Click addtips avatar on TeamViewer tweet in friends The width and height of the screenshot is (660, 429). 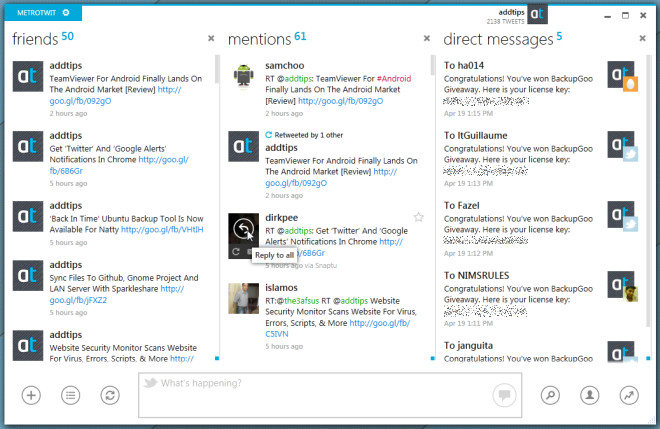[x=28, y=76]
